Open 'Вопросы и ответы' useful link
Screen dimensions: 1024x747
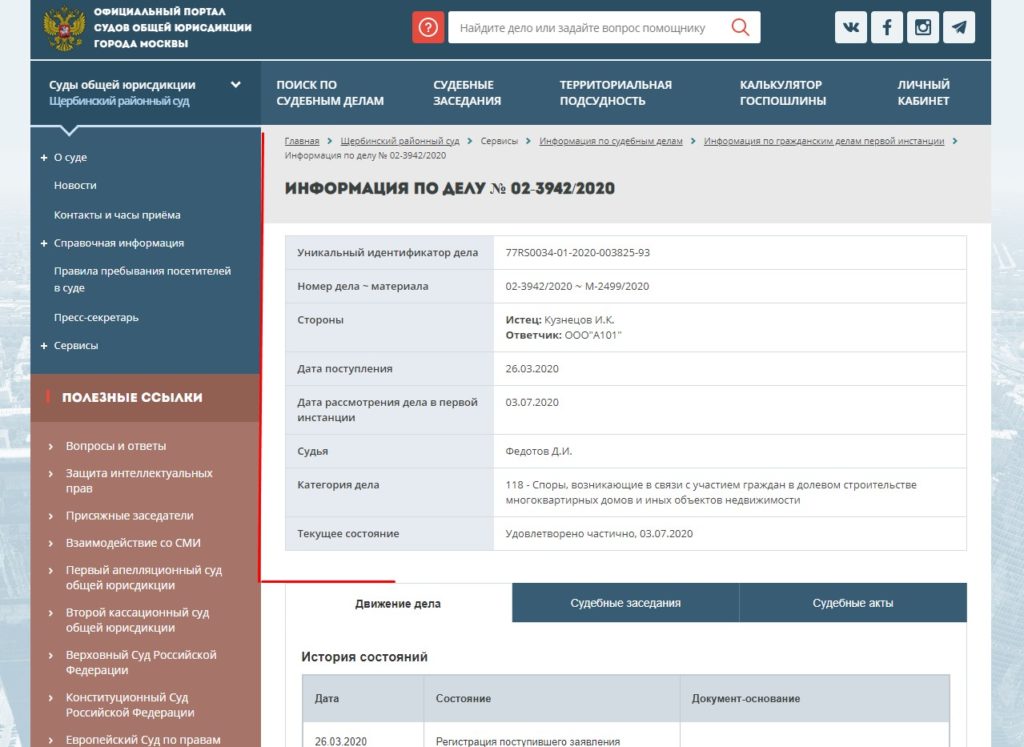[116, 446]
